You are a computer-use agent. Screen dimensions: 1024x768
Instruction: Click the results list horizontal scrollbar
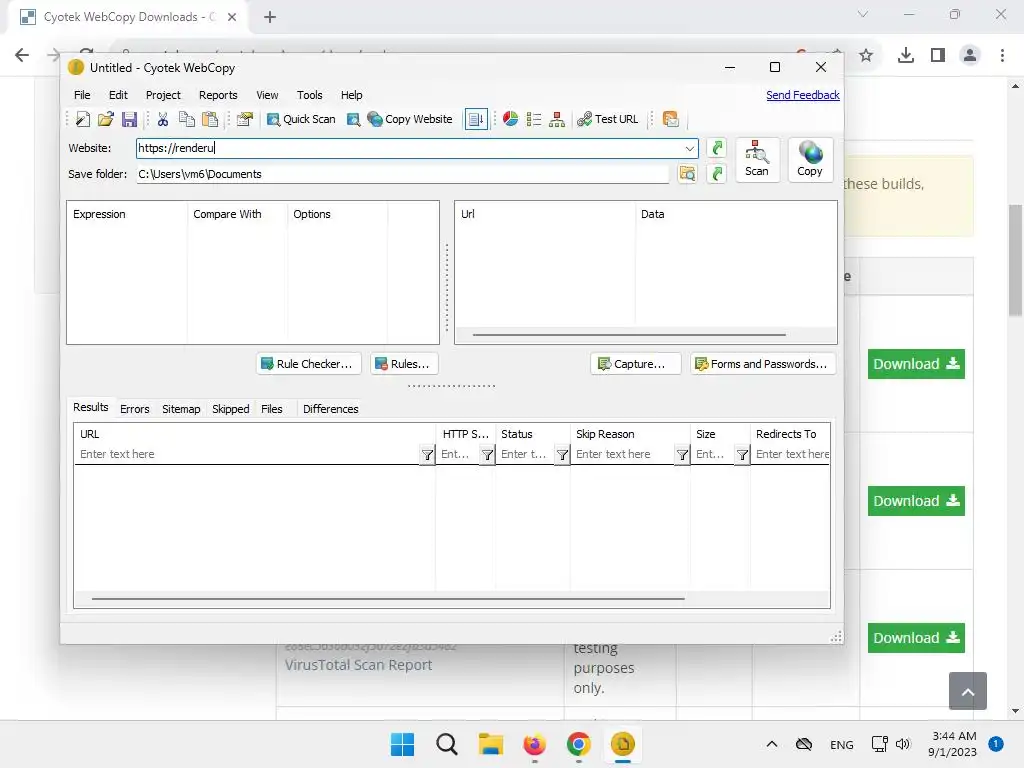pos(388,598)
